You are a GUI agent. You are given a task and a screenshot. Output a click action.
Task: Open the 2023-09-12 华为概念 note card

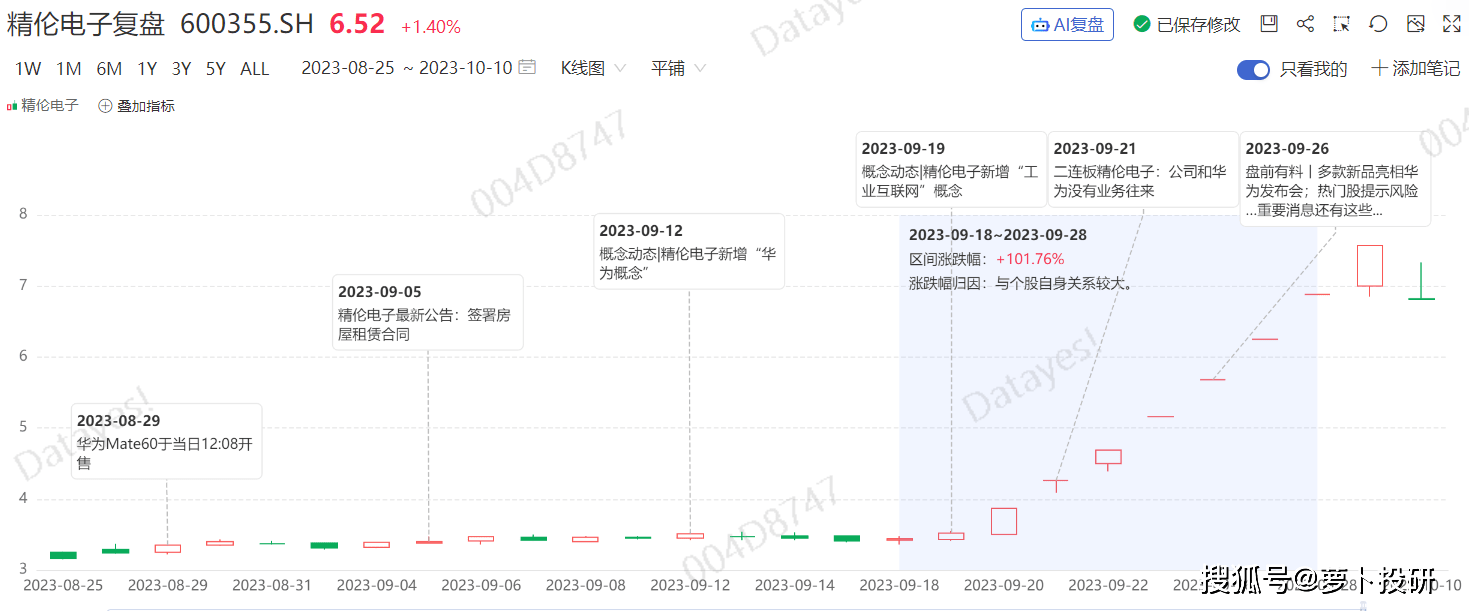(x=688, y=251)
